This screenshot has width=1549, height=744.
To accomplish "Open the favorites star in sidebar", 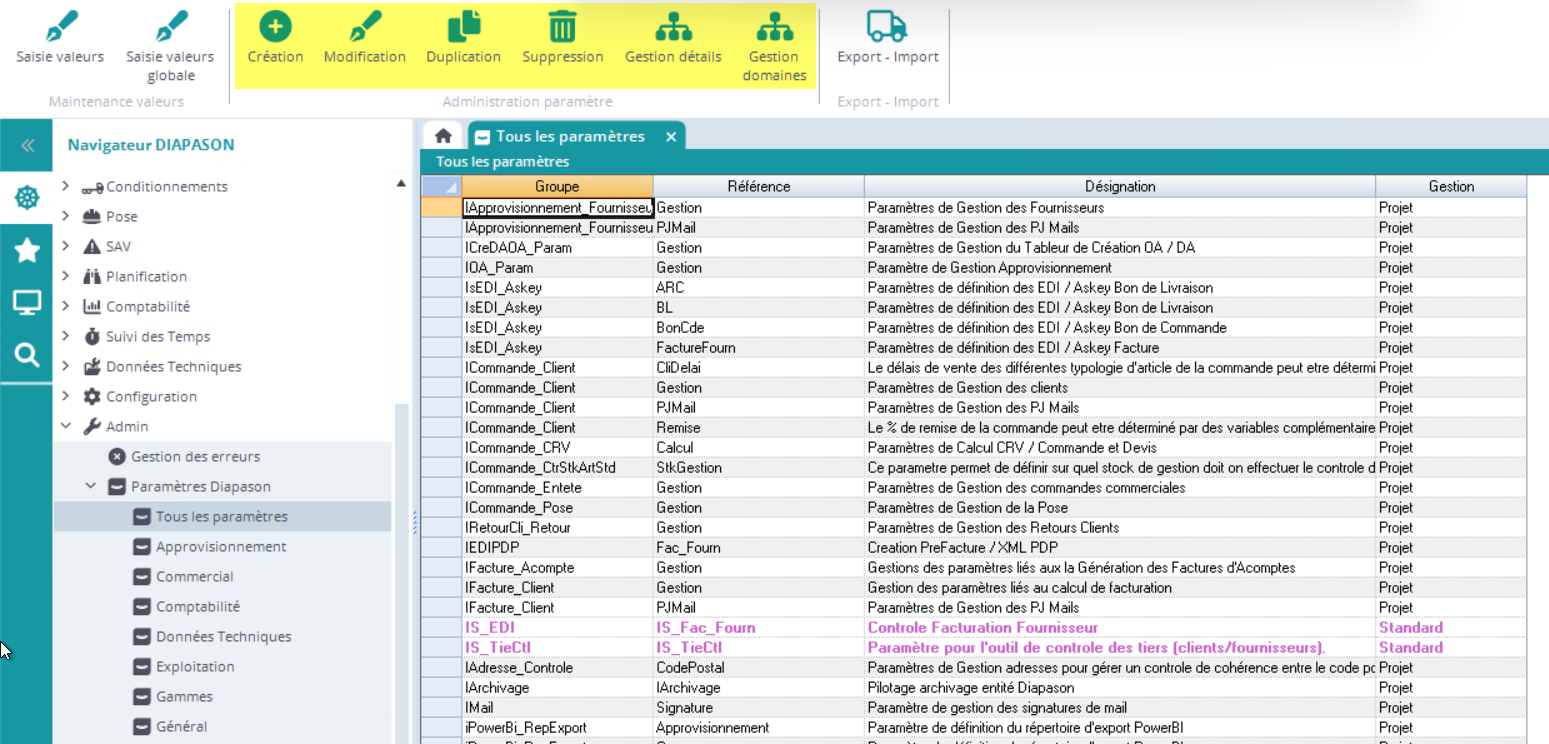I will (27, 250).
